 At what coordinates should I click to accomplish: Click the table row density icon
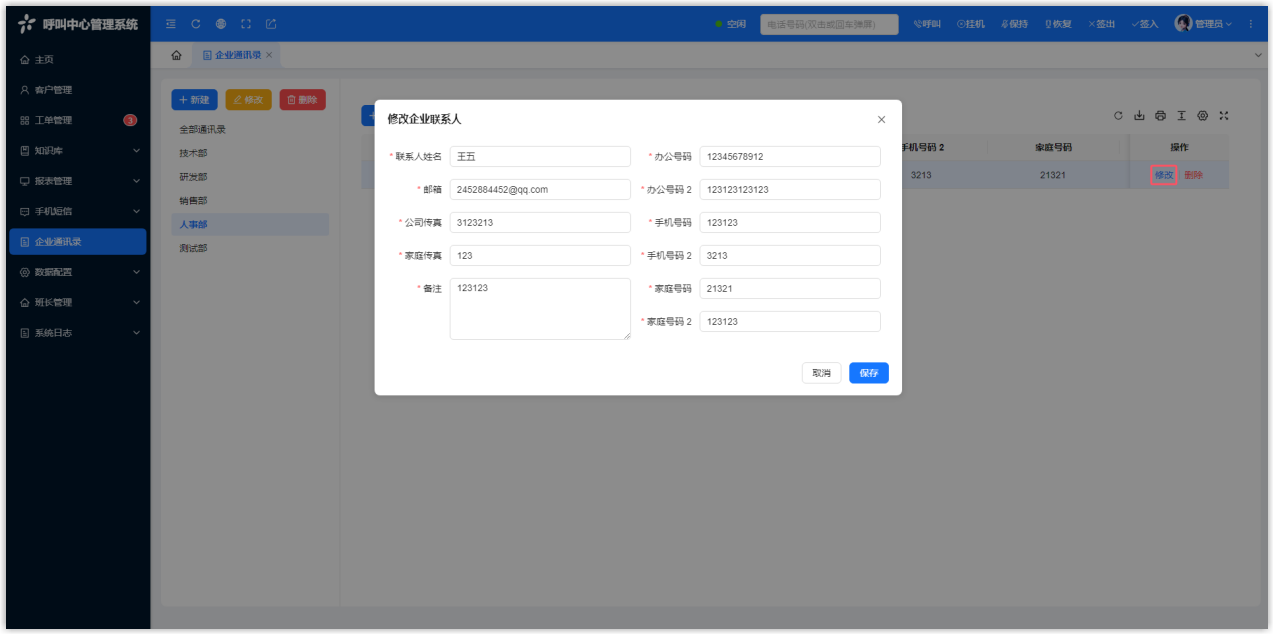tap(1181, 116)
